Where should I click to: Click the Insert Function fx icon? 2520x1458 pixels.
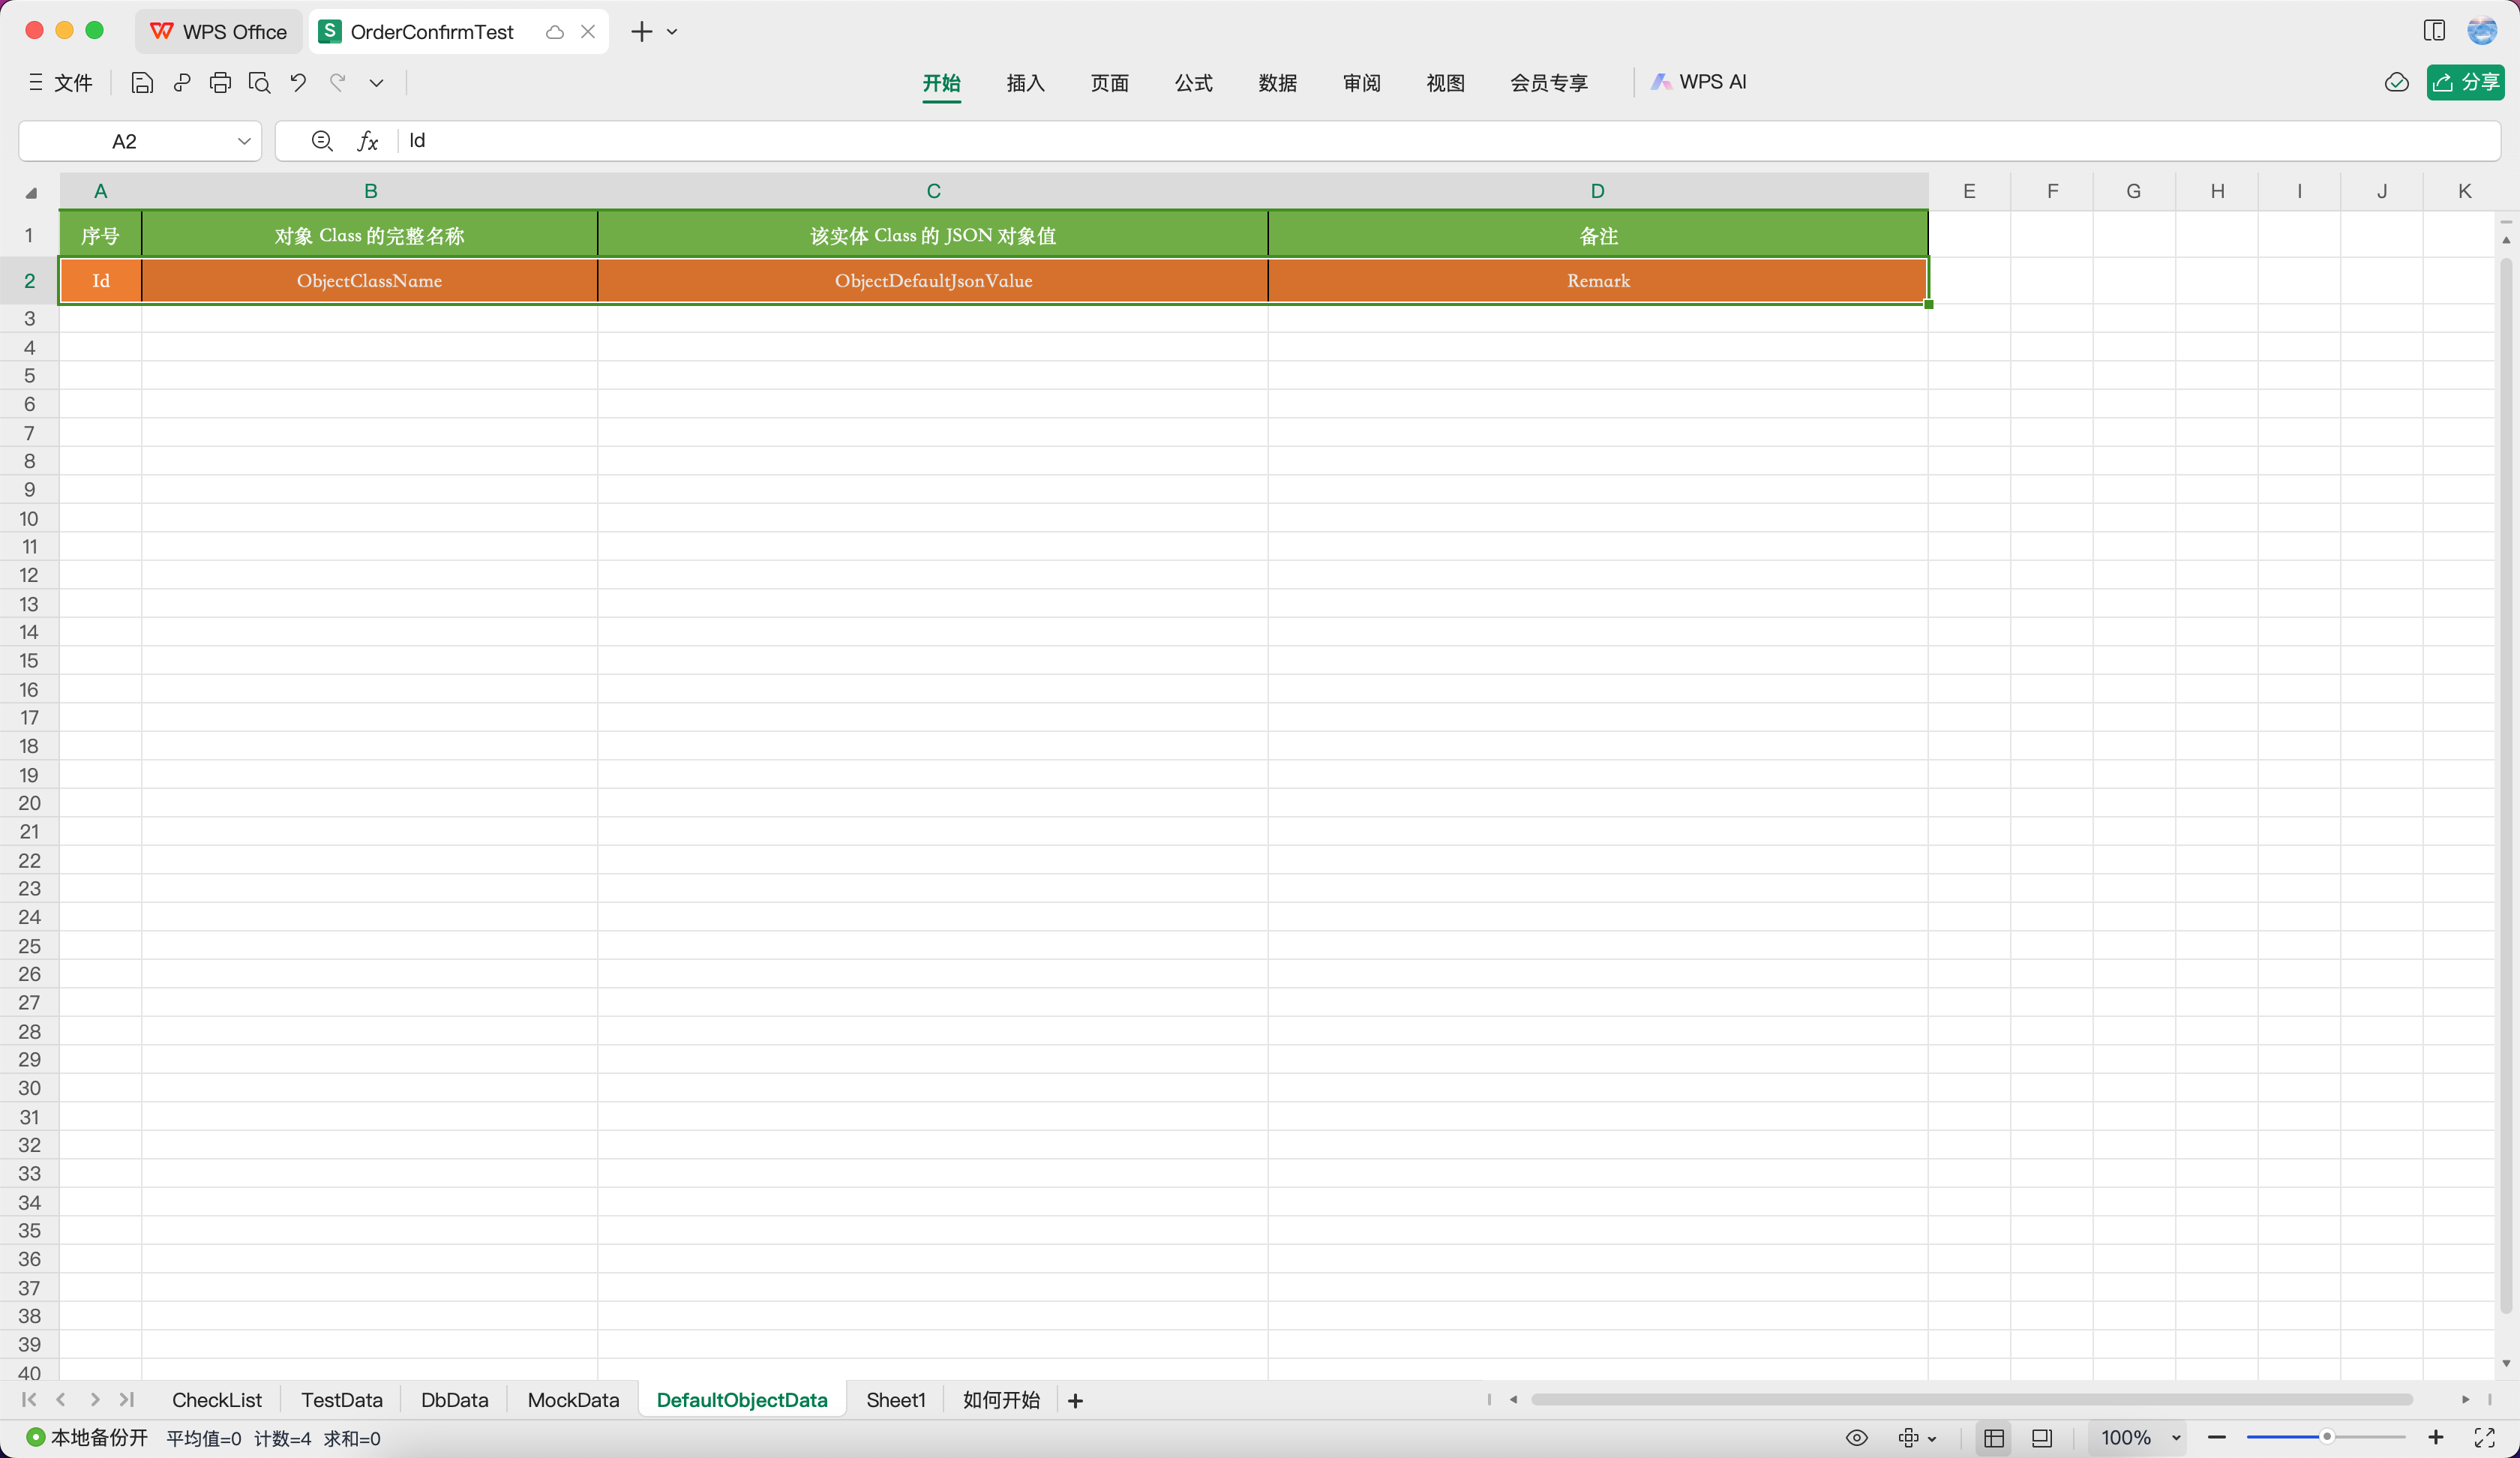pos(367,140)
